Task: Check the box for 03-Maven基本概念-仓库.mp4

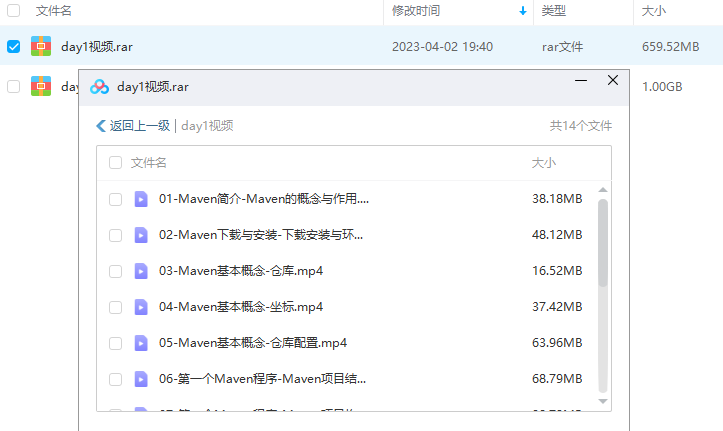Action: (x=115, y=271)
